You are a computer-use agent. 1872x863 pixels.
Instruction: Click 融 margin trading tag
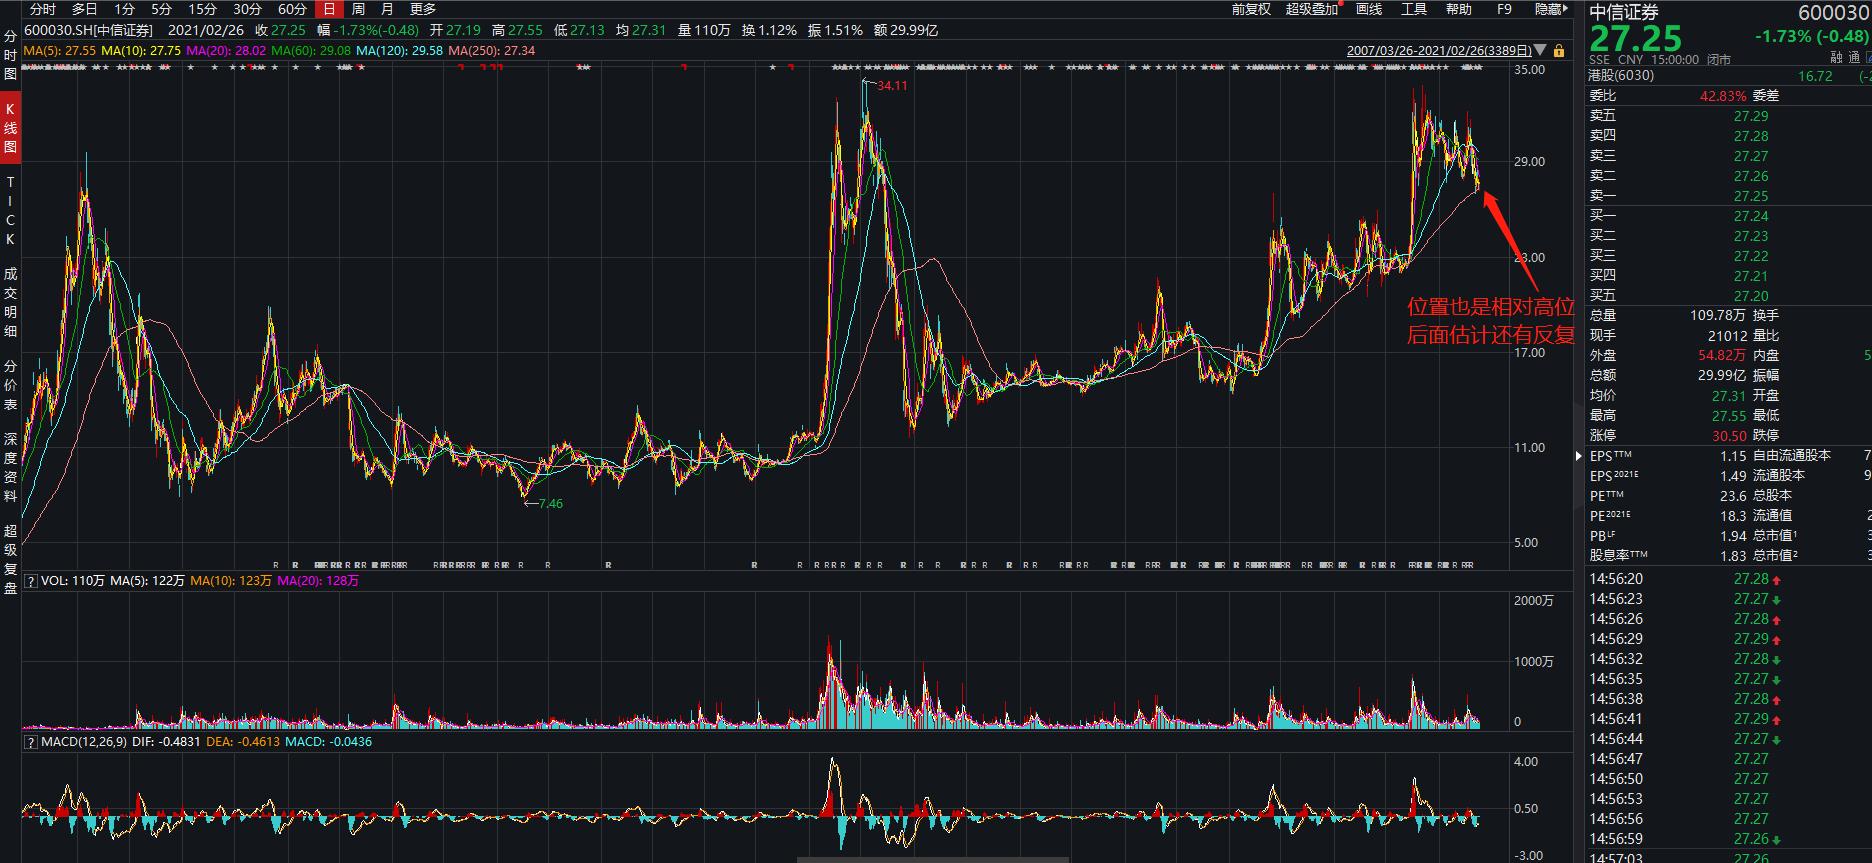(x=1838, y=58)
